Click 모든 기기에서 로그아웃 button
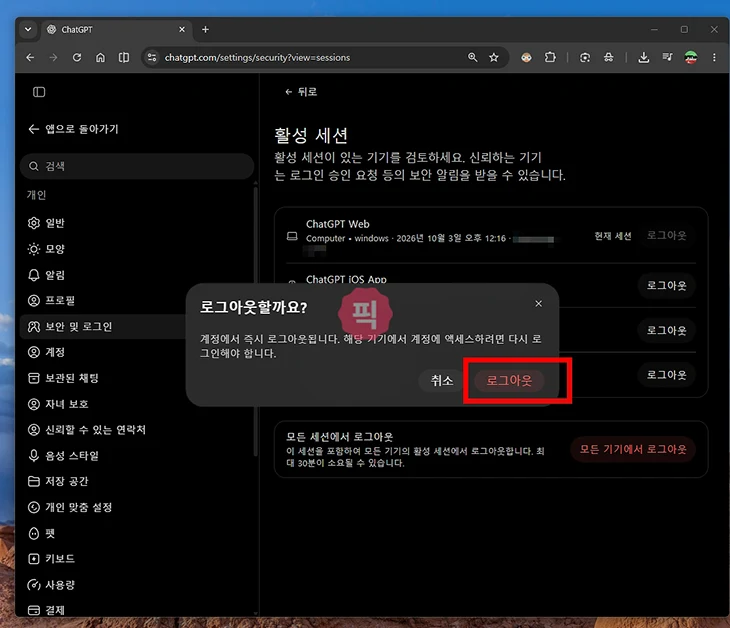This screenshot has height=628, width=730. [x=633, y=449]
